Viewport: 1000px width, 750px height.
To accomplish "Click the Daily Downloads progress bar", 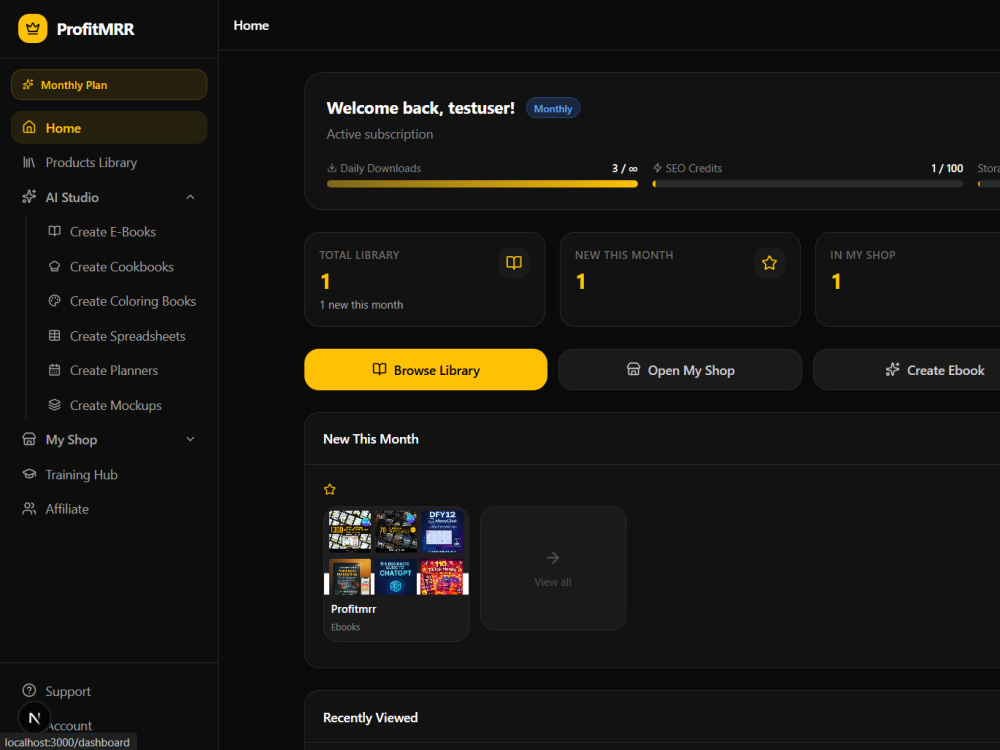I will click(482, 184).
